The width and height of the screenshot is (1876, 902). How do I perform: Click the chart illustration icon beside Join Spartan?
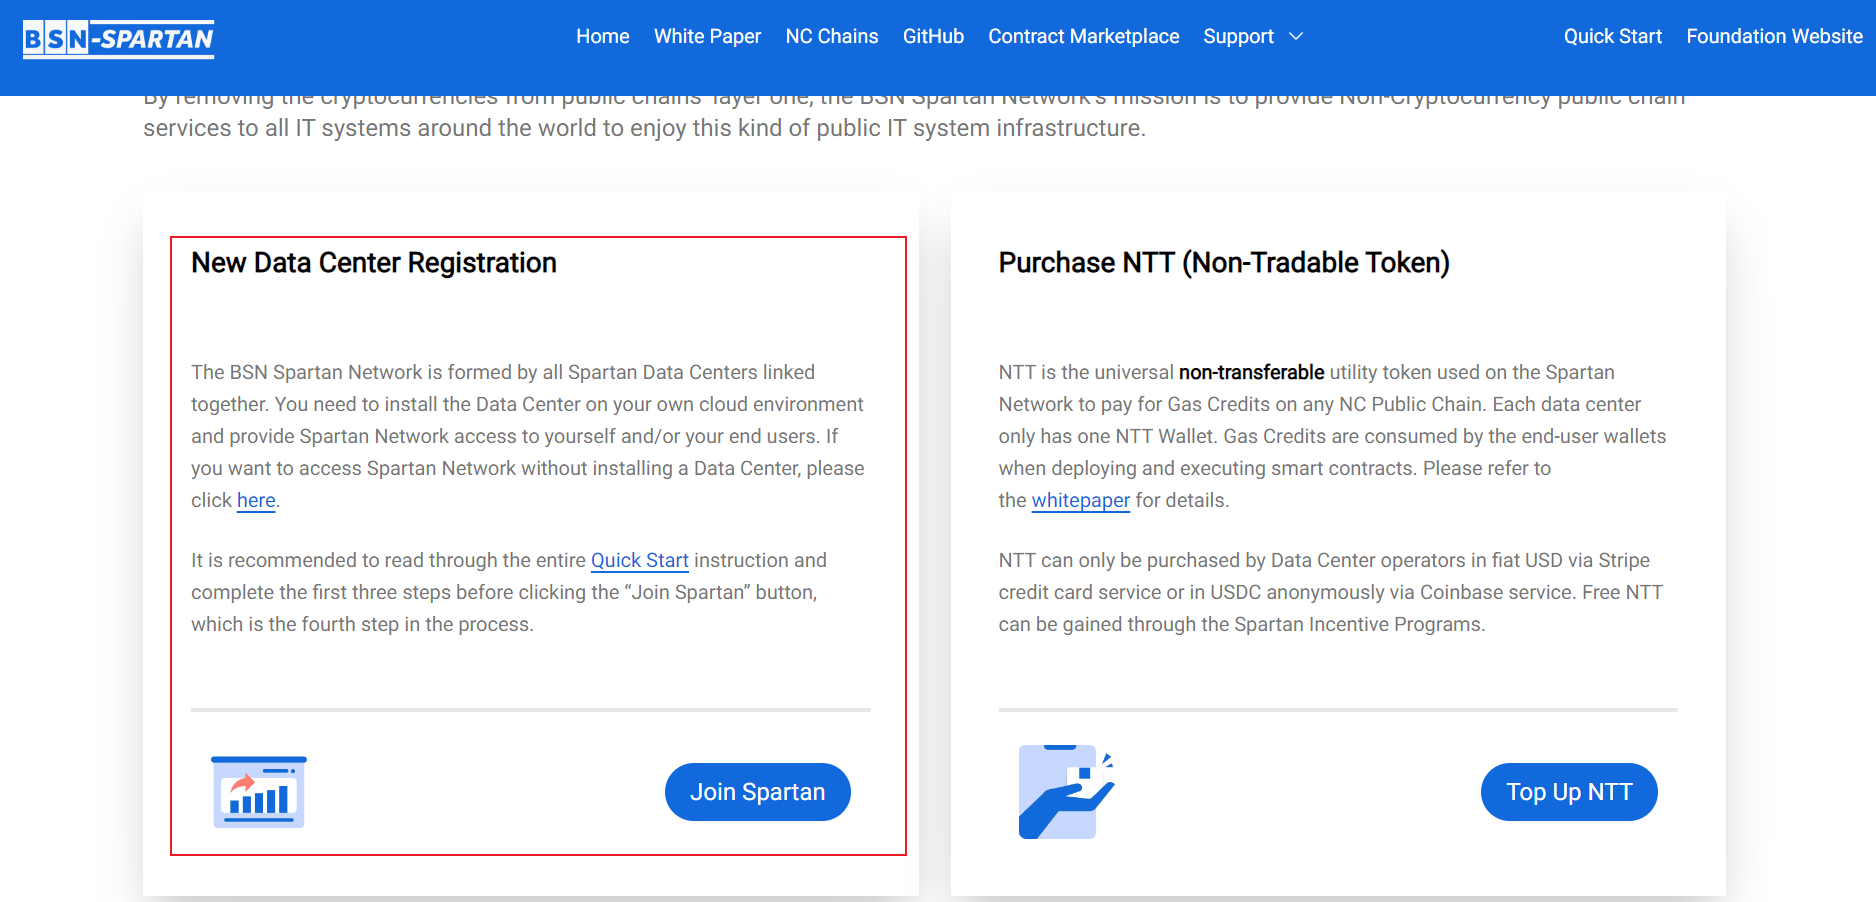tap(259, 792)
